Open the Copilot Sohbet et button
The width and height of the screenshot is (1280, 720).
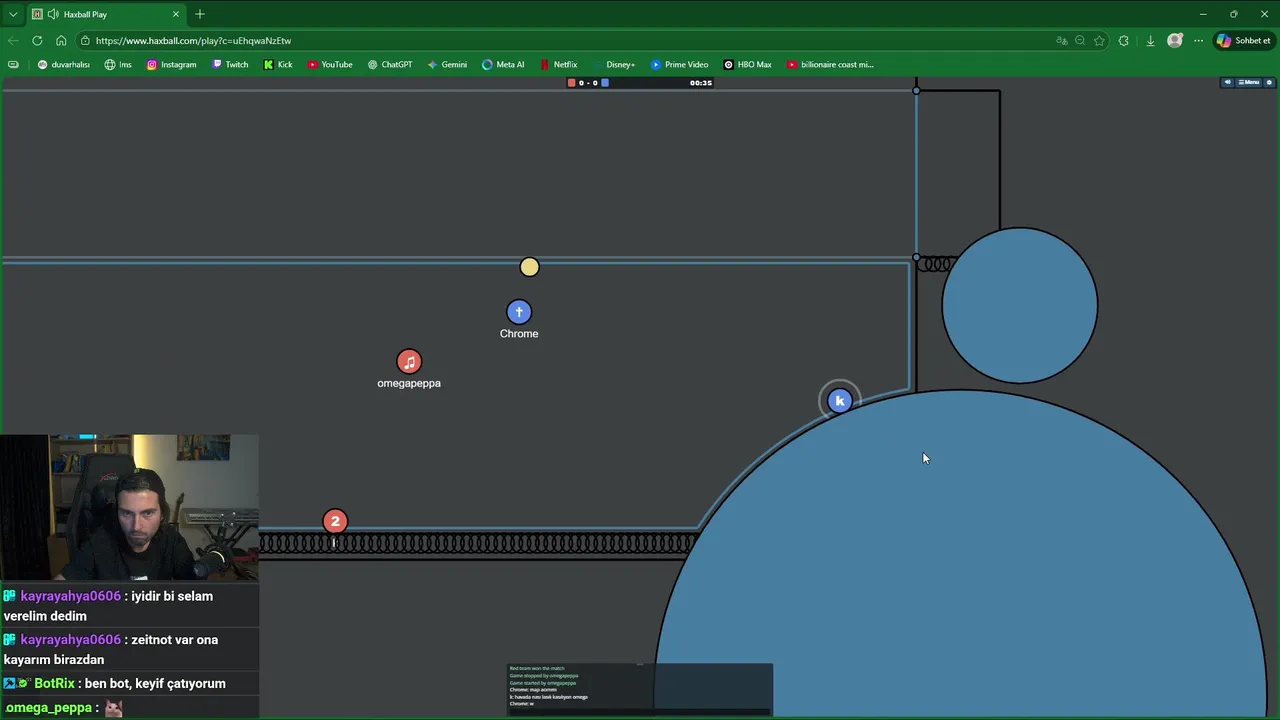pyautogui.click(x=1244, y=41)
